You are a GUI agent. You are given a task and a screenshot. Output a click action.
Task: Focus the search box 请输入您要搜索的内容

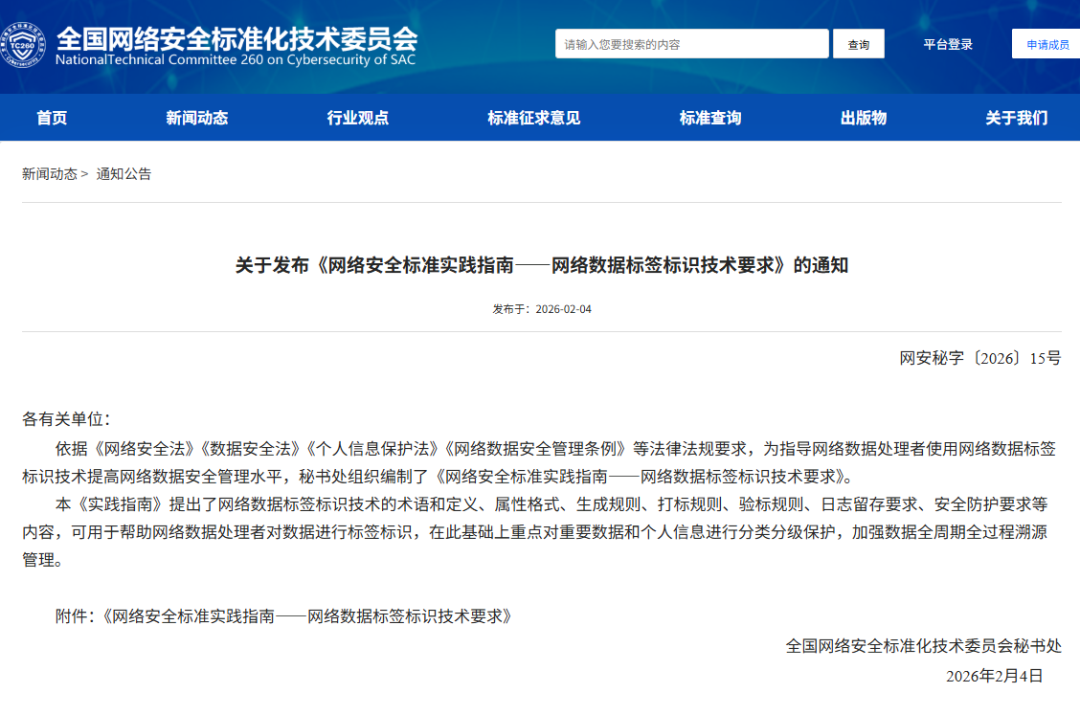click(x=692, y=44)
